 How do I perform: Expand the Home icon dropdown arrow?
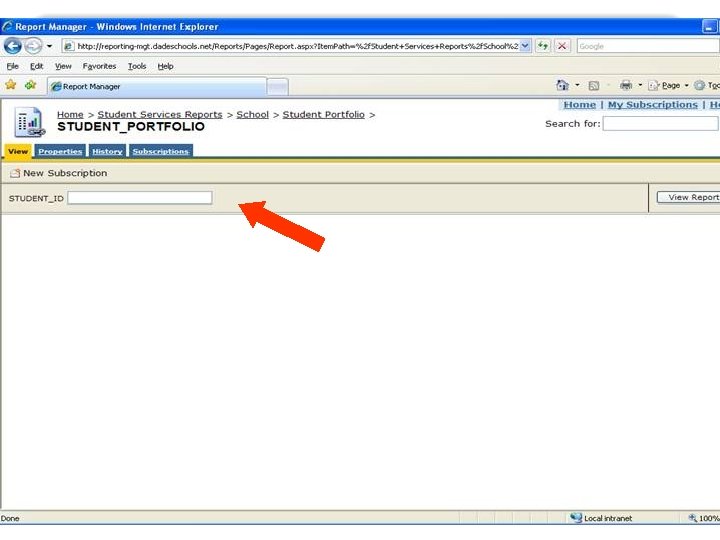[577, 85]
